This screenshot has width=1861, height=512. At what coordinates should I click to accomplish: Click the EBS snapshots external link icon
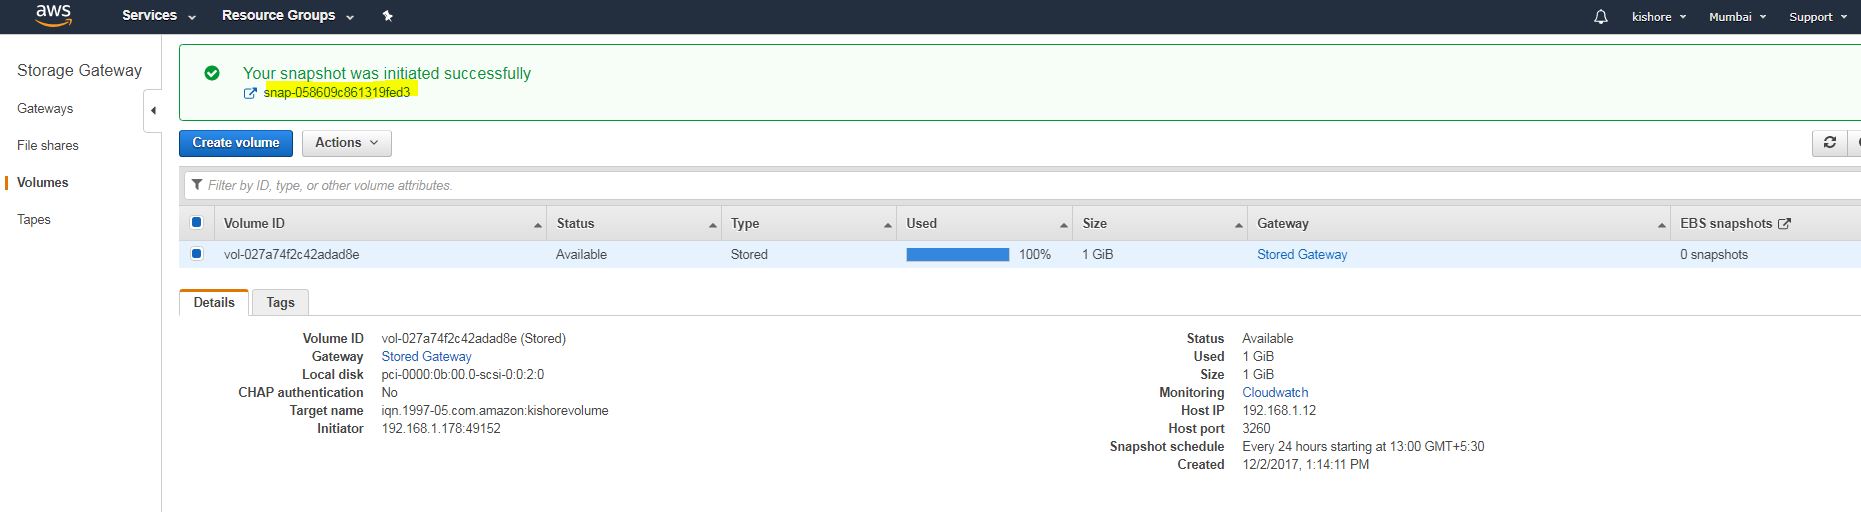coord(1784,224)
